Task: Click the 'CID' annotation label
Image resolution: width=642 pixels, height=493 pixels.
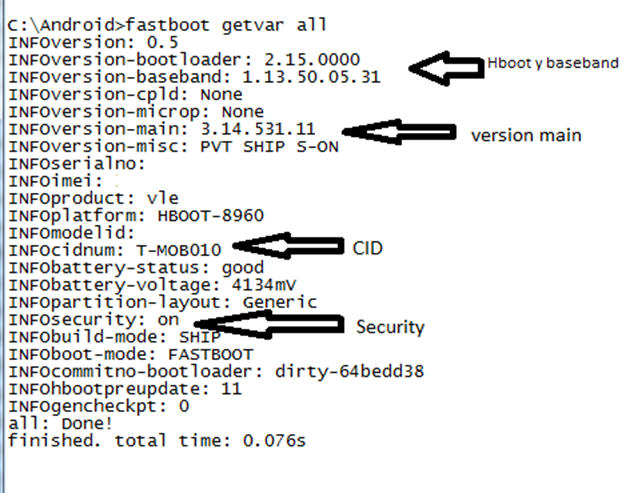Action: pyautogui.click(x=367, y=248)
